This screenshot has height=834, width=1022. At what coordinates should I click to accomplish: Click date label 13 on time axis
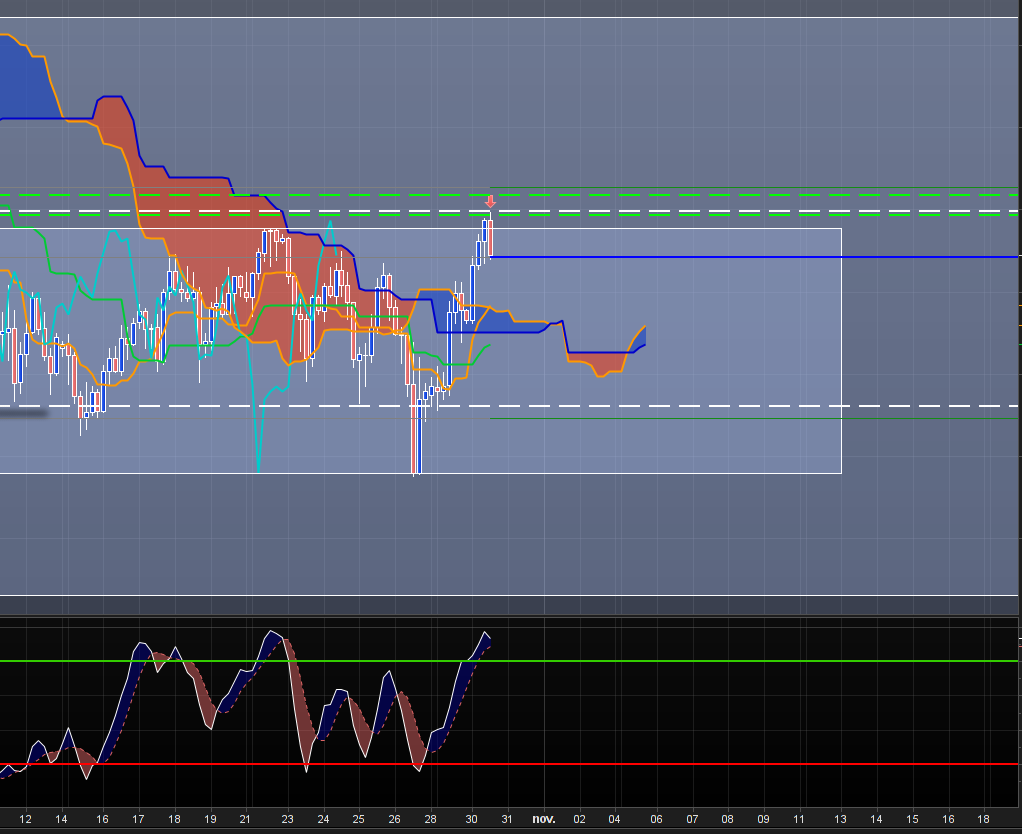tap(840, 819)
